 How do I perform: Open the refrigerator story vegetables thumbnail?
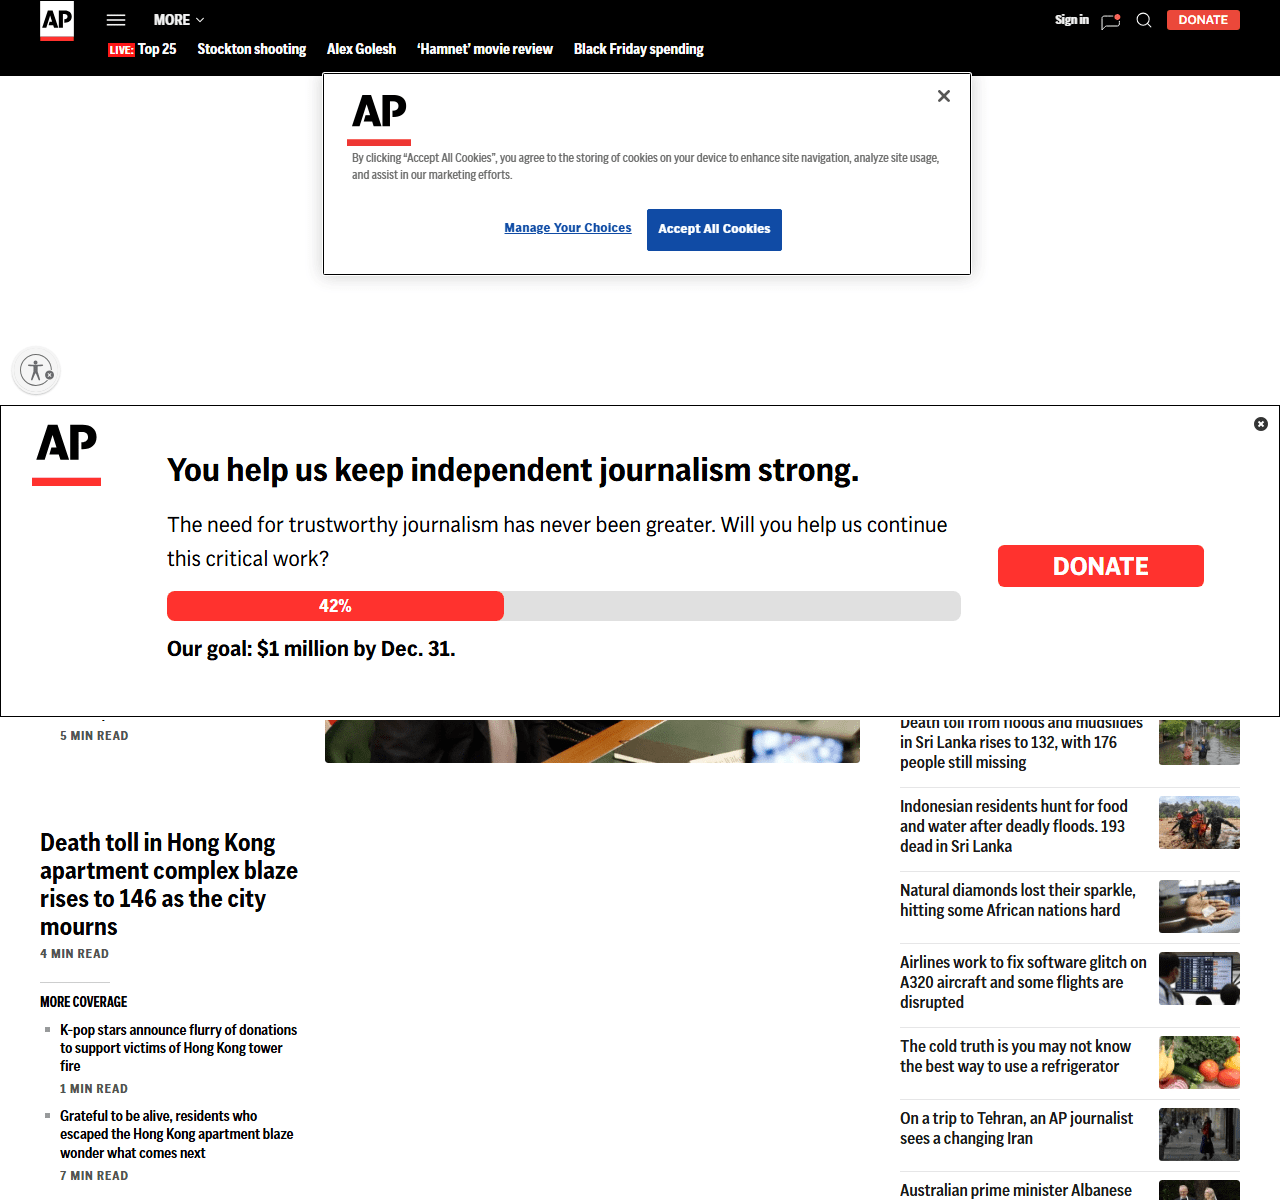click(1199, 1062)
